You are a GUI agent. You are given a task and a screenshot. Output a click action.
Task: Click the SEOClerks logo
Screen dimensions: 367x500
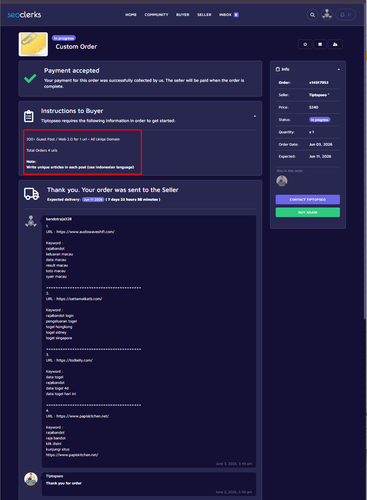(24, 15)
